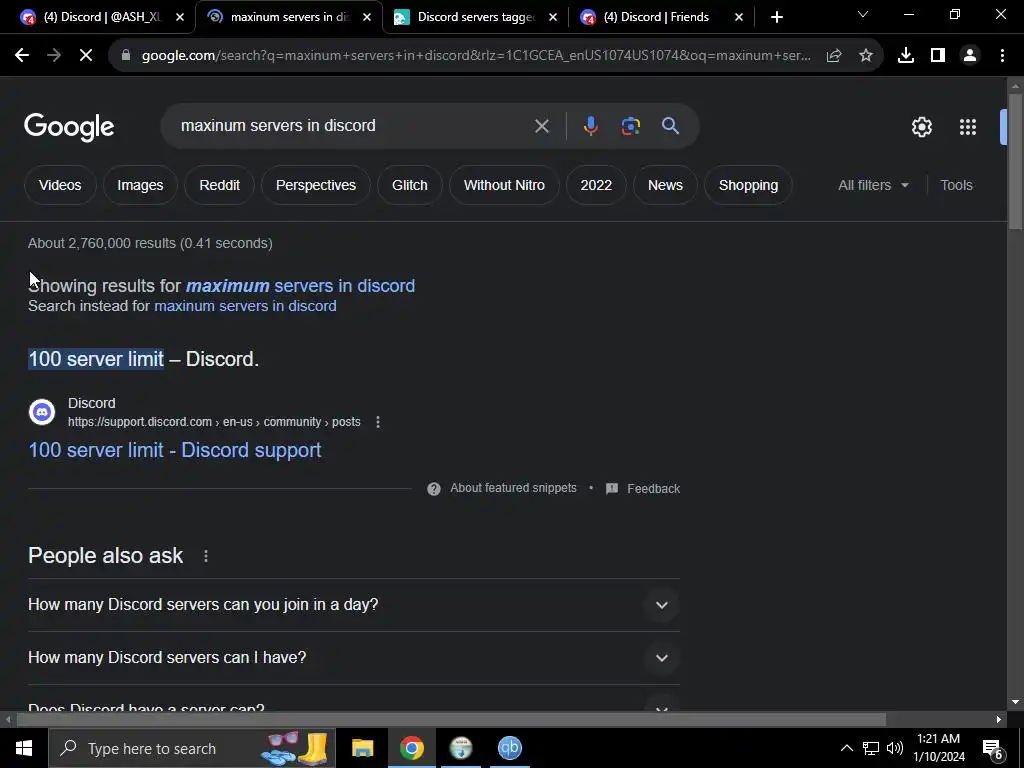Open the Chrome three-dot menu
Viewport: 1024px width, 768px height.
(x=1002, y=56)
